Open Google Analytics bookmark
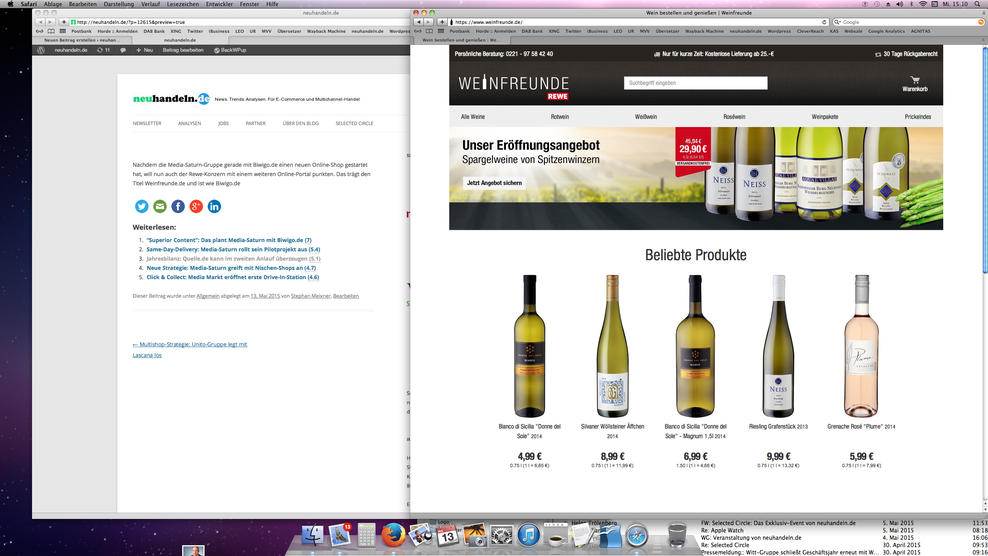The height and width of the screenshot is (556, 988). point(886,31)
